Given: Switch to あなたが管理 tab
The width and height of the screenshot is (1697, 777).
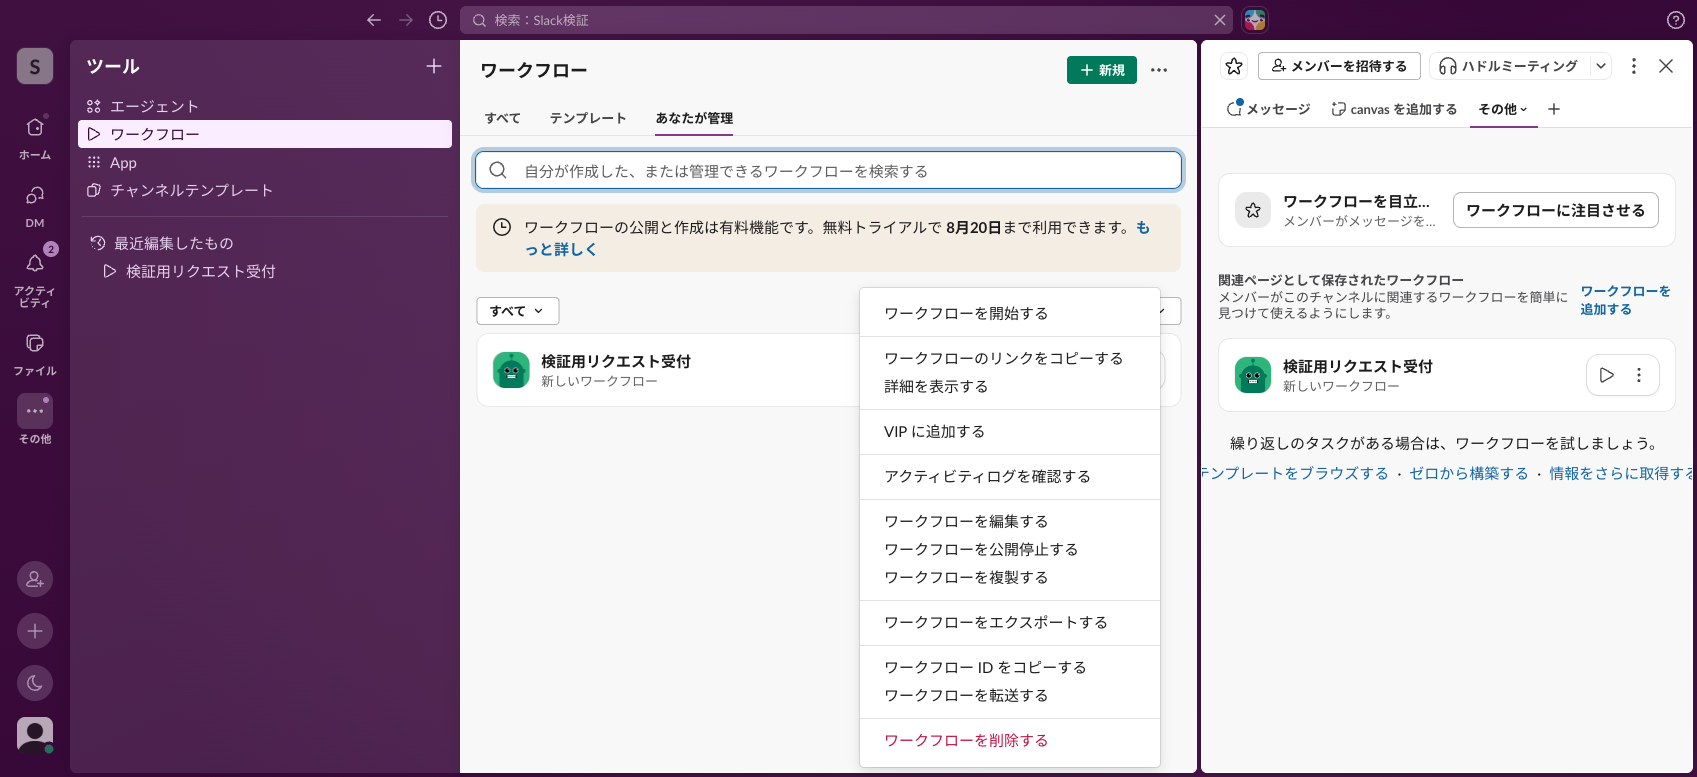Looking at the screenshot, I should coord(694,118).
